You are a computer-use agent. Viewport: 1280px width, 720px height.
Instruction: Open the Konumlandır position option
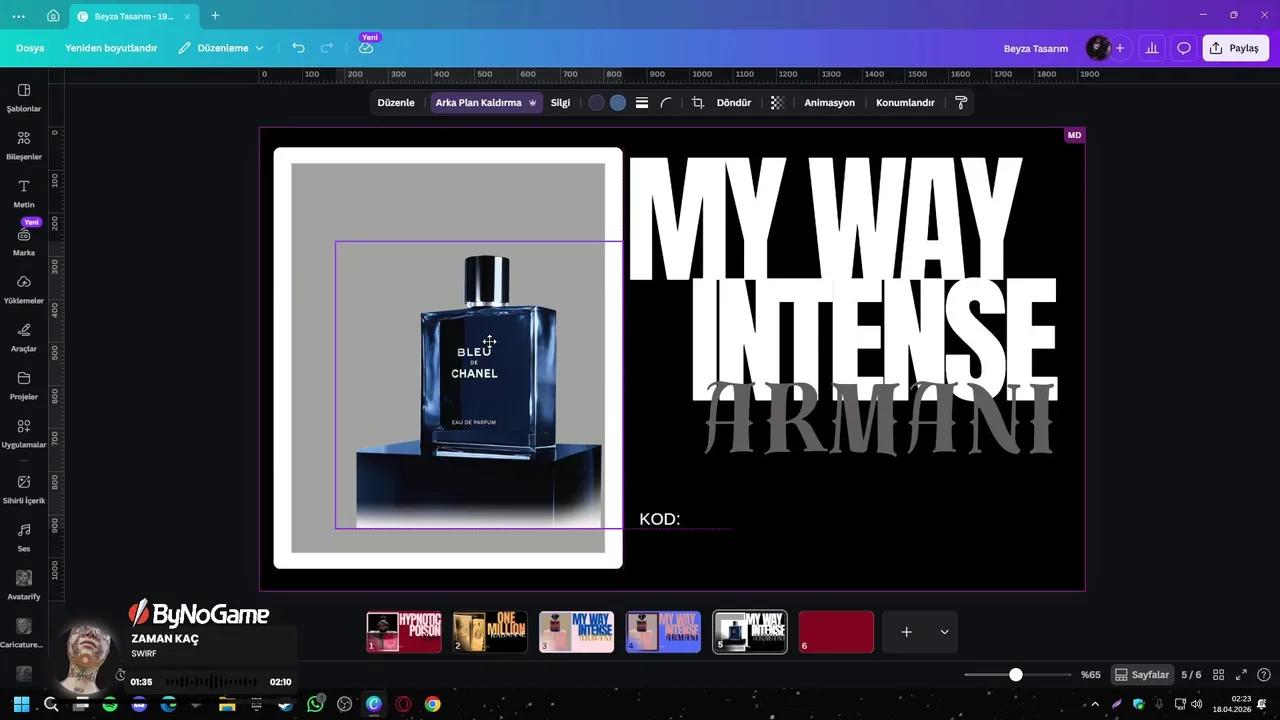pos(905,103)
